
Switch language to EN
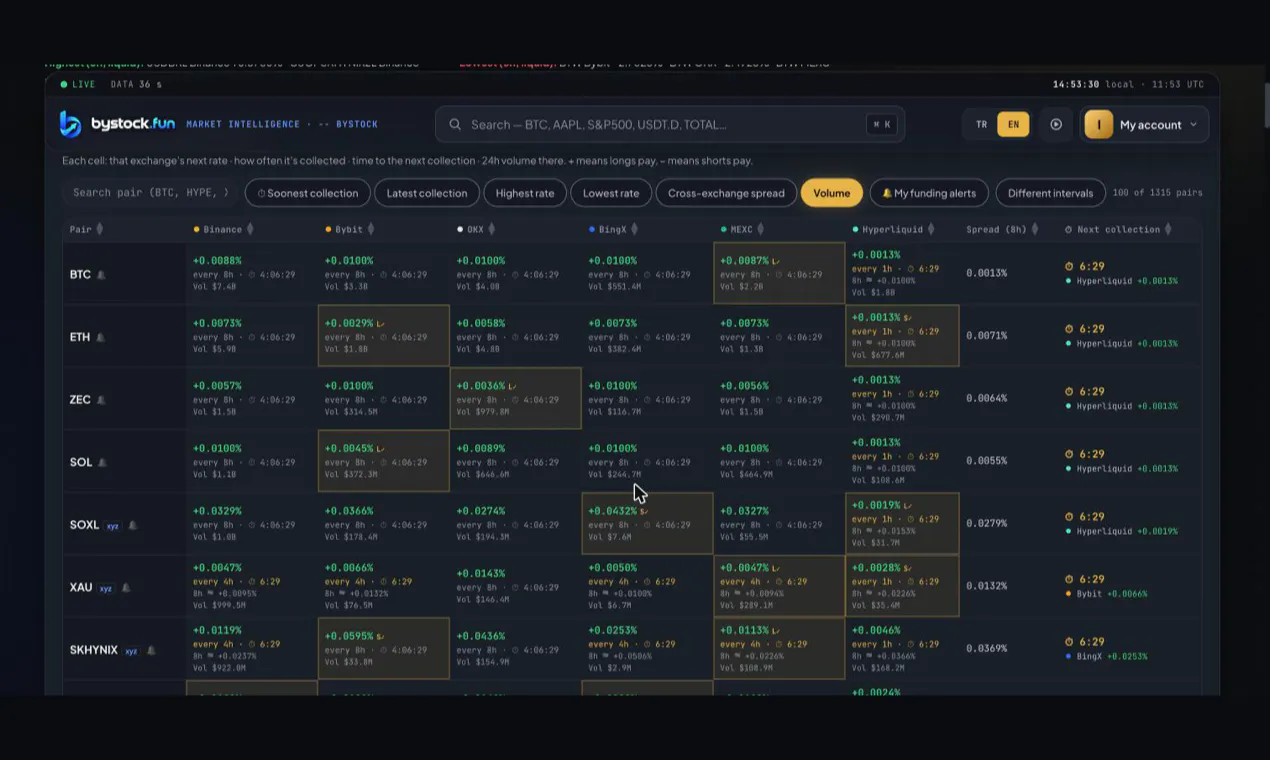(1013, 125)
